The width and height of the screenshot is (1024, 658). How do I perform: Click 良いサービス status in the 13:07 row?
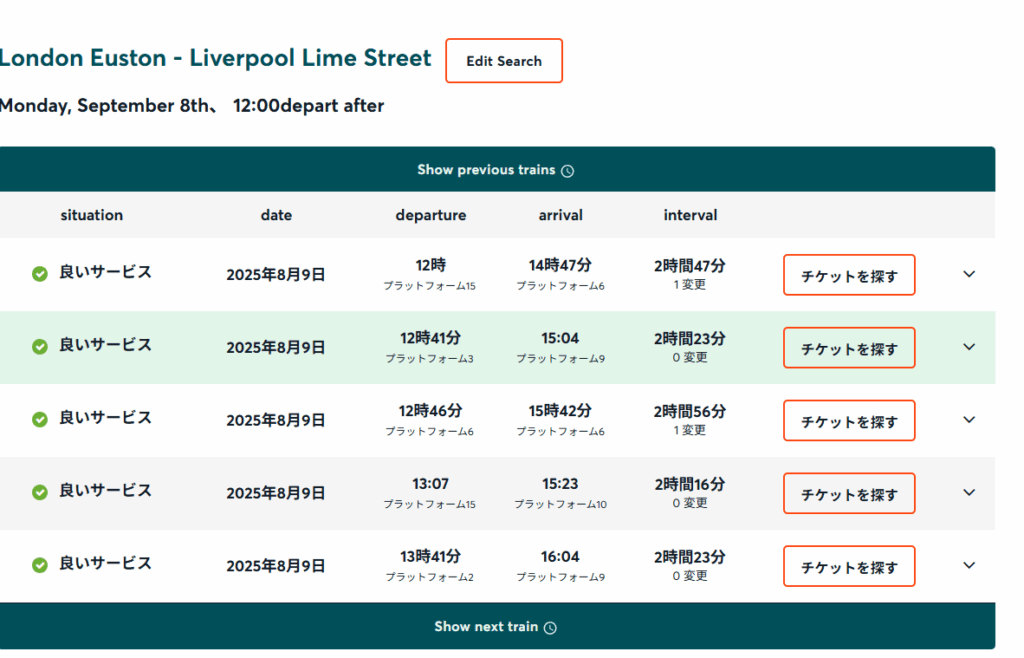[105, 490]
